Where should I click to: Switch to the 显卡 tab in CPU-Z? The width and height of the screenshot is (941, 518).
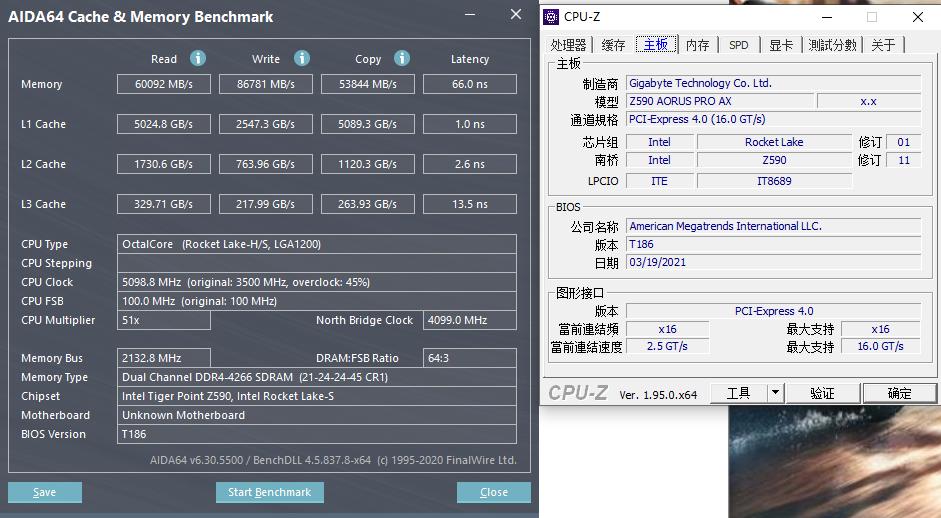(x=781, y=45)
